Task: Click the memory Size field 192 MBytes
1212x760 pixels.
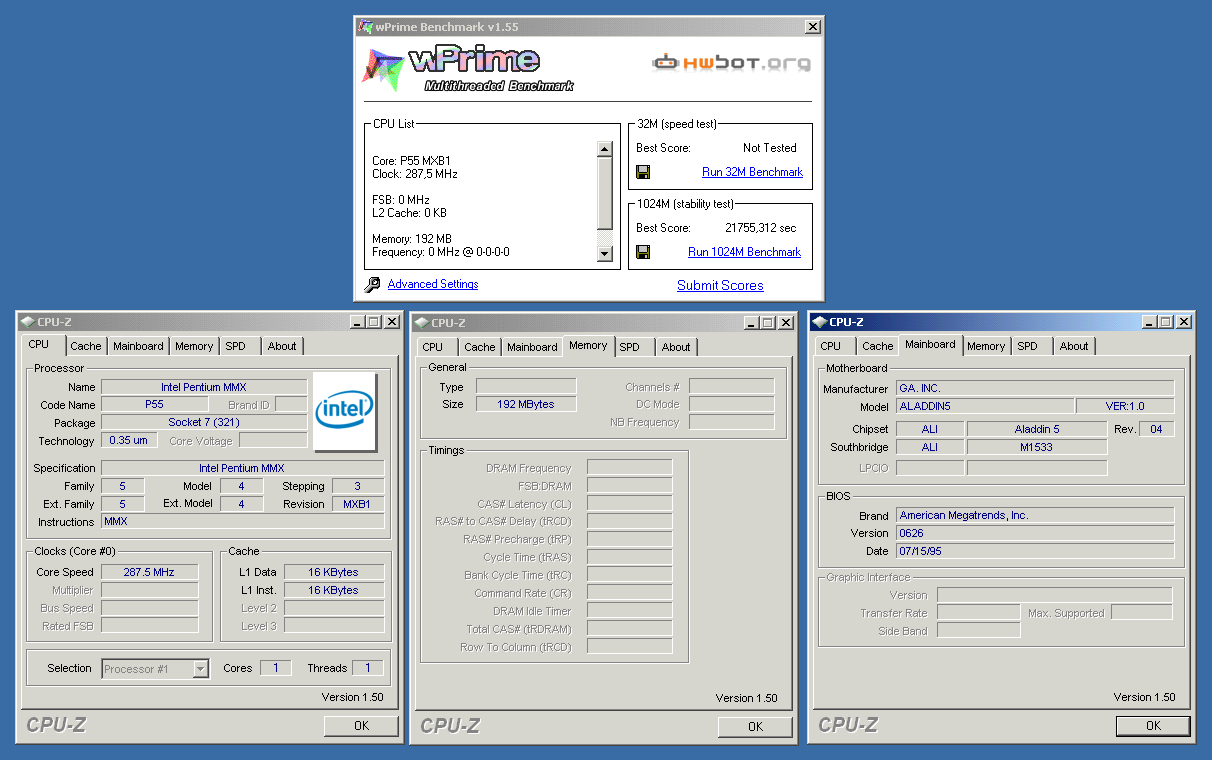Action: pyautogui.click(x=526, y=404)
